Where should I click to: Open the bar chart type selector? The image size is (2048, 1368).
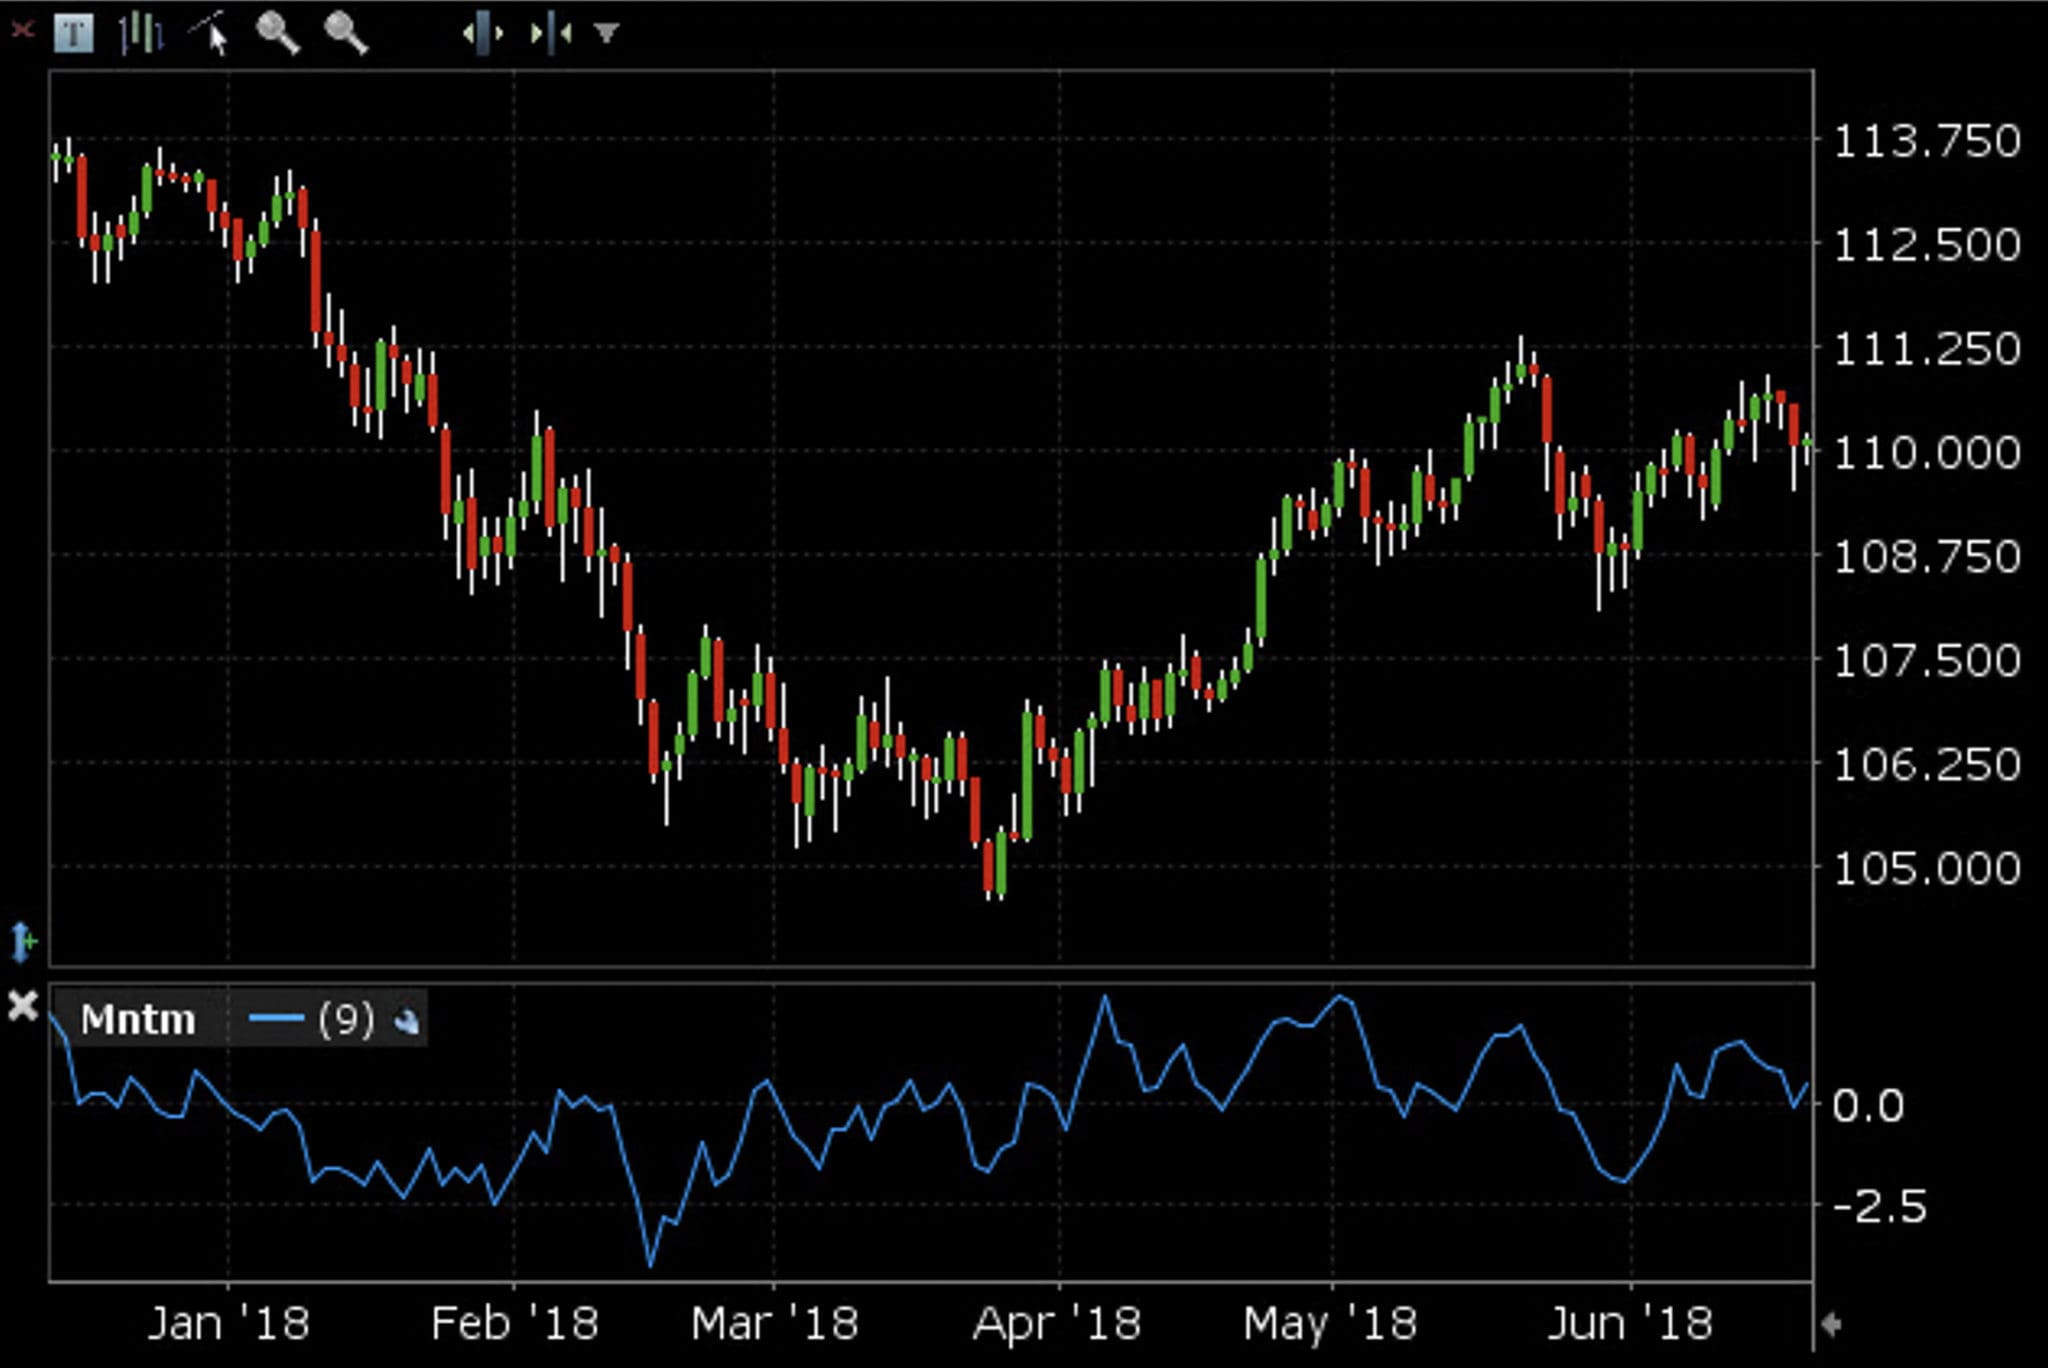(x=141, y=33)
